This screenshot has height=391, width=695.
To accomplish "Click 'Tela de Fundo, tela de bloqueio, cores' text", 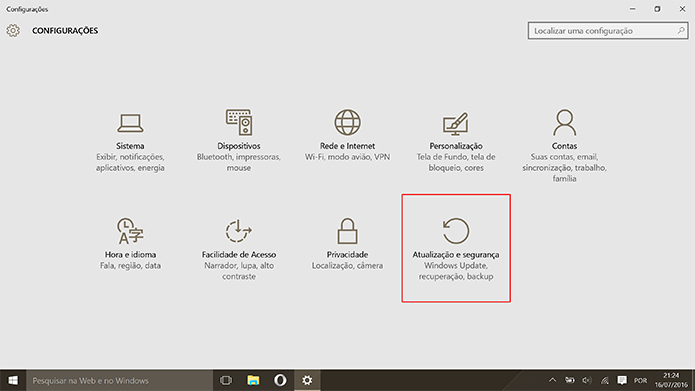I will [x=456, y=162].
